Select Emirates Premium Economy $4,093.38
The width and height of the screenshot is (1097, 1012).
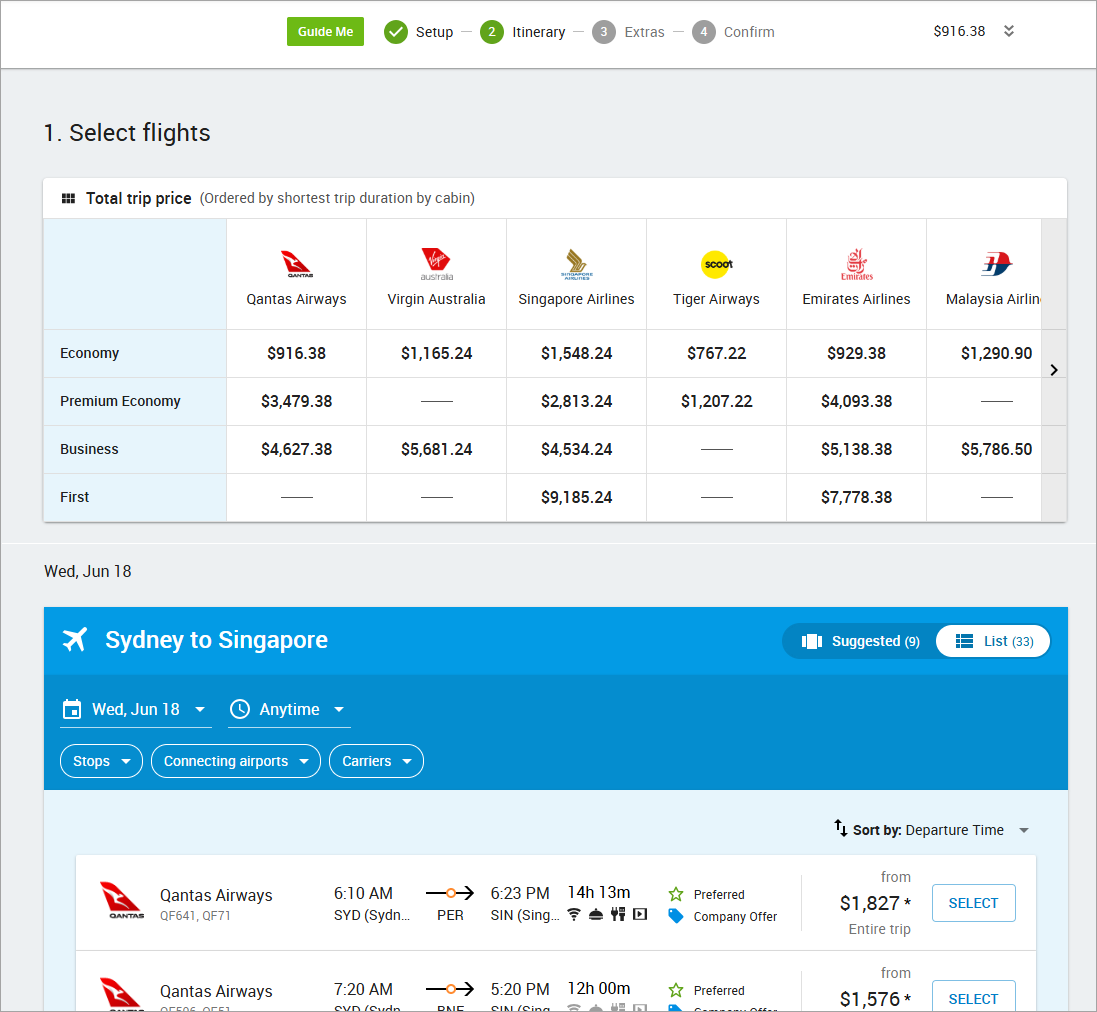point(856,401)
